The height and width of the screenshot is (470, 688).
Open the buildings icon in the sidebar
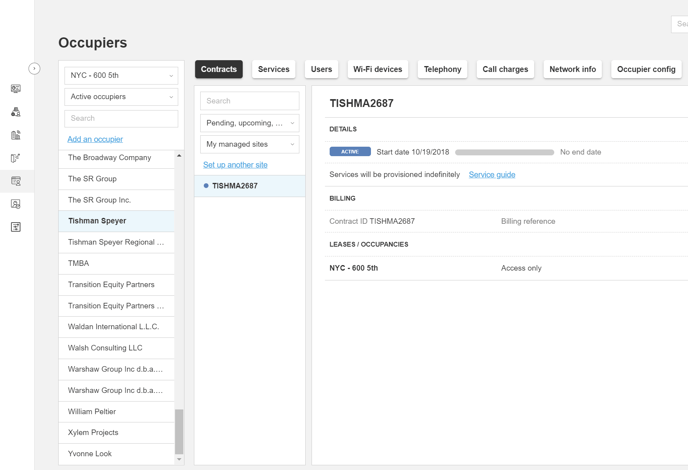click(16, 135)
